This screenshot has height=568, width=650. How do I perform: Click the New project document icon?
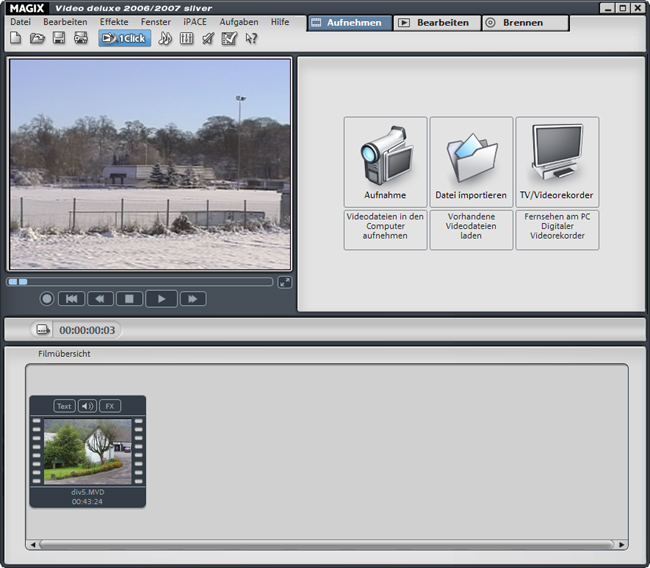pyautogui.click(x=16, y=39)
